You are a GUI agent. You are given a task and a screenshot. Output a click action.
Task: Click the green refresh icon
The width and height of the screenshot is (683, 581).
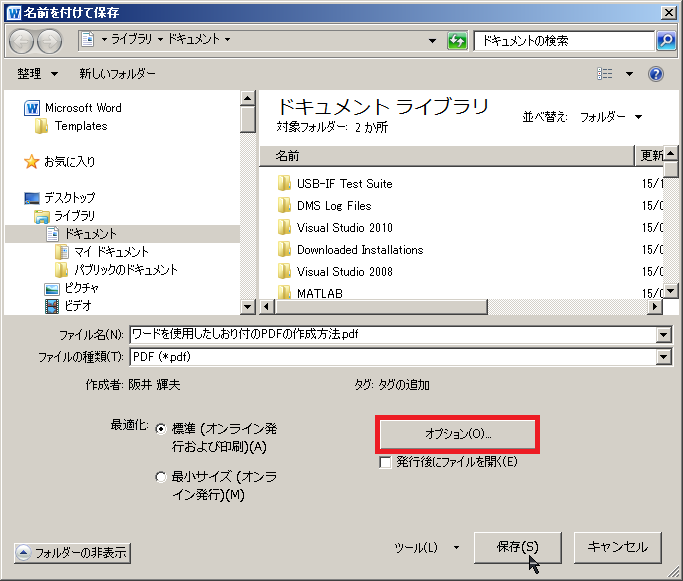pos(457,41)
